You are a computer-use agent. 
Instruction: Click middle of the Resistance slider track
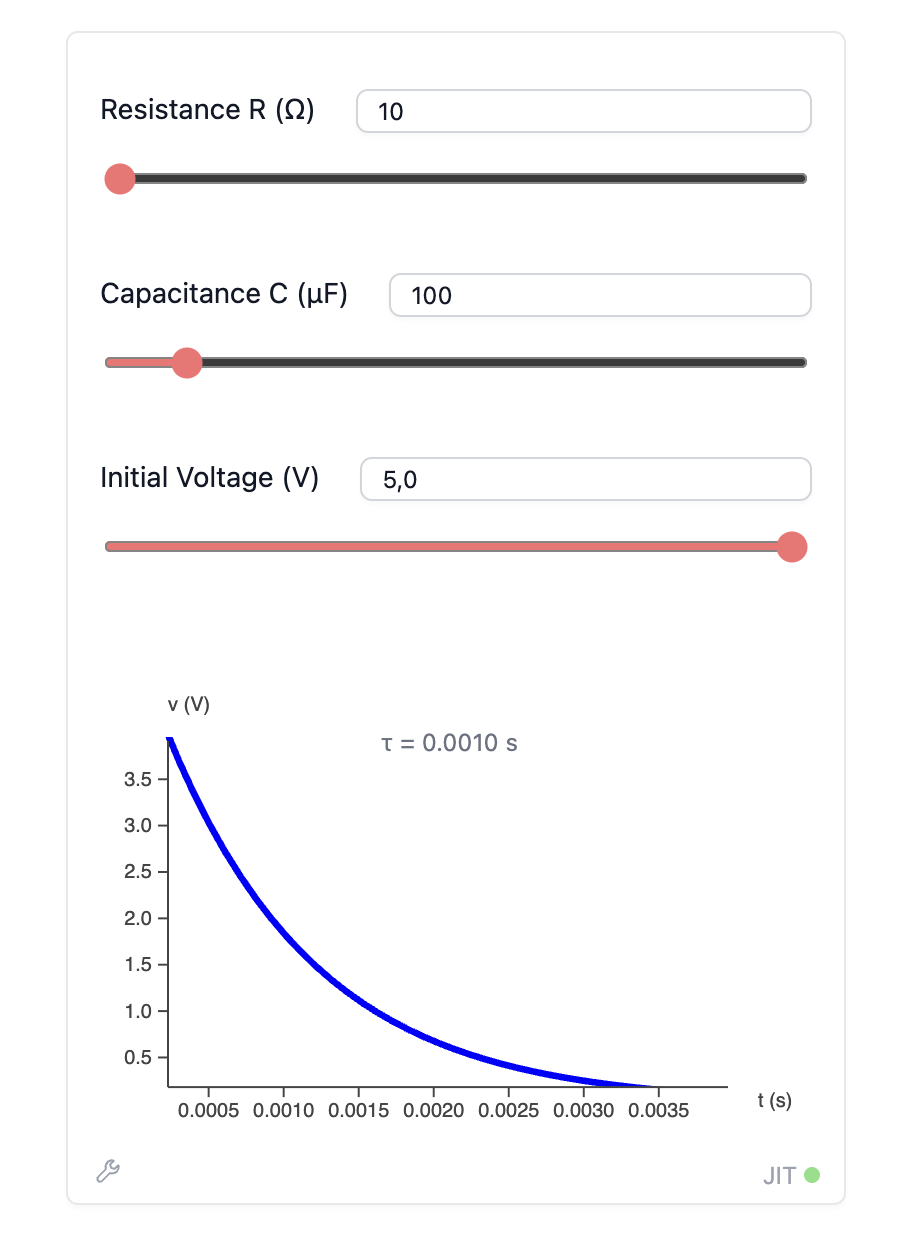456,179
